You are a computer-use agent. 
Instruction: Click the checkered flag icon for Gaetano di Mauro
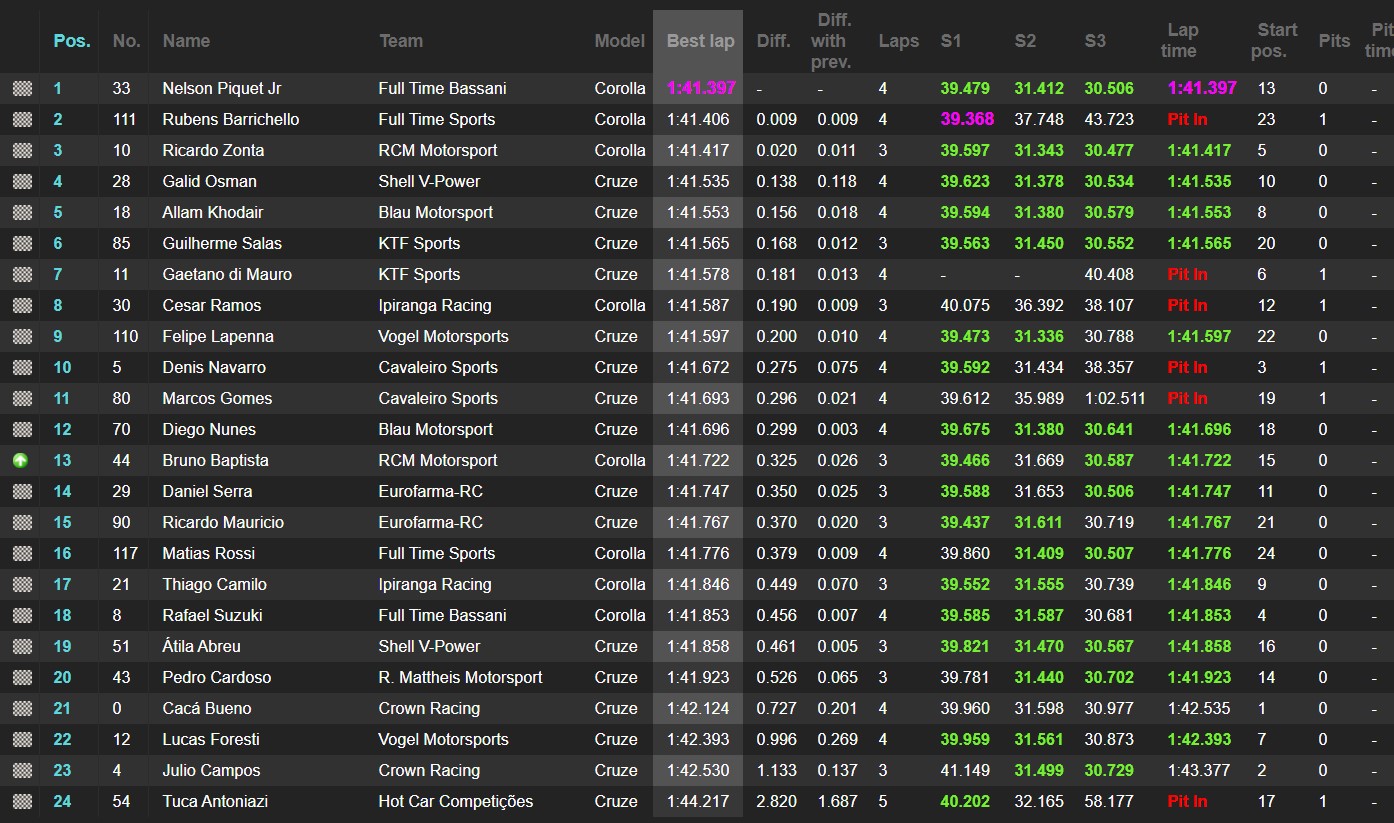[x=21, y=275]
